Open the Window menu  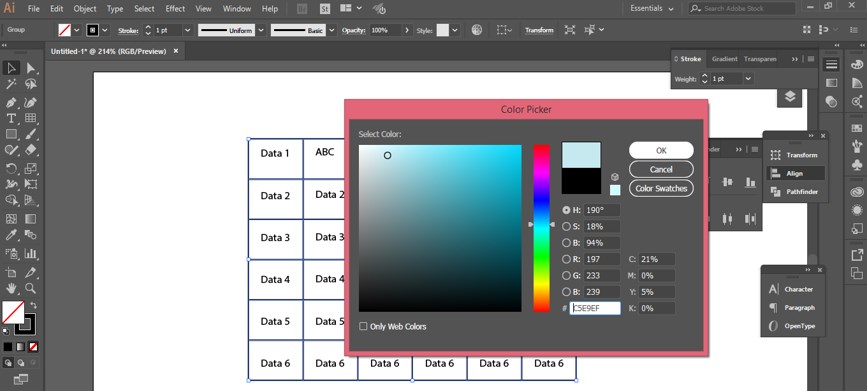tap(237, 9)
